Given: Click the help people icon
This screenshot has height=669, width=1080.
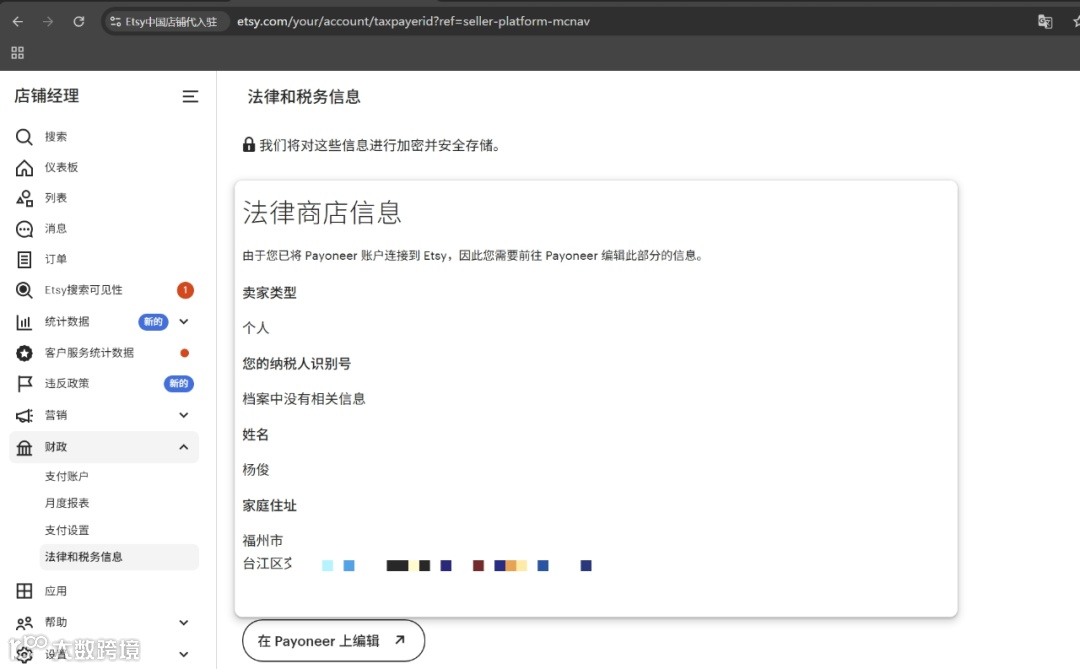Looking at the screenshot, I should point(24,623).
